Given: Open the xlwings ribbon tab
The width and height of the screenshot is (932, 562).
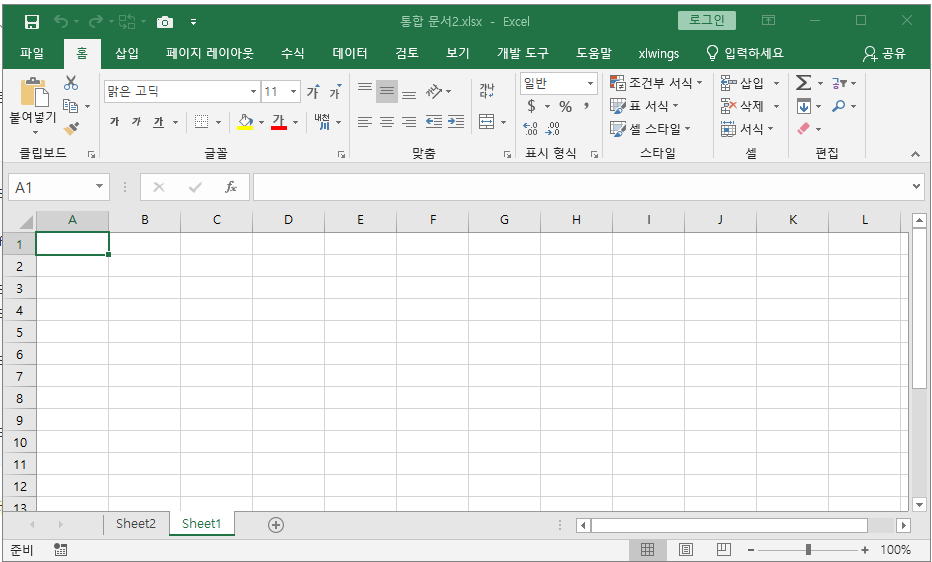Looking at the screenshot, I should [659, 53].
